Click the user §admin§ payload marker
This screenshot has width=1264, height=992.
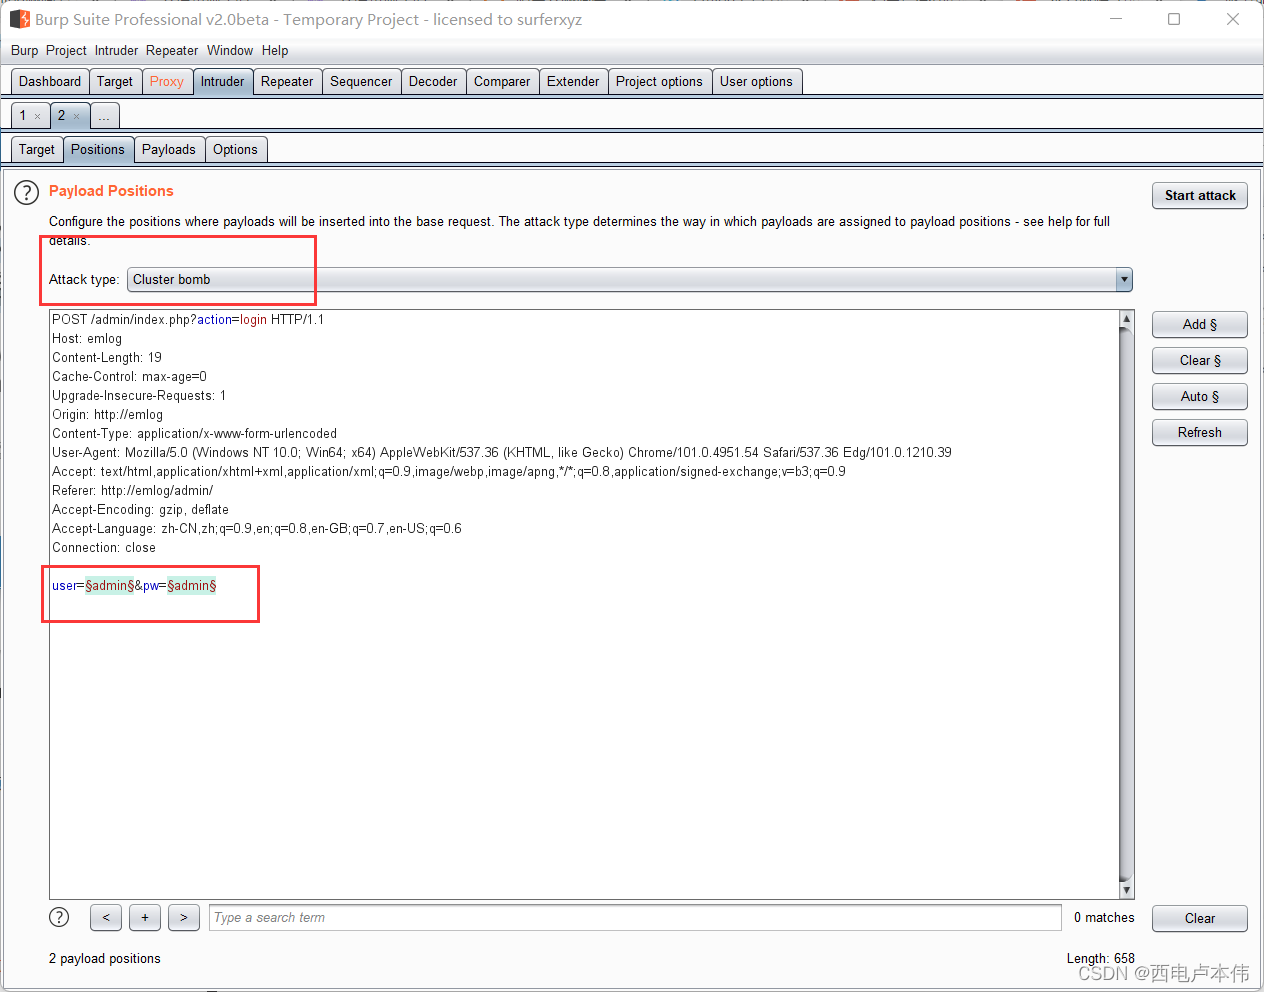pos(110,586)
